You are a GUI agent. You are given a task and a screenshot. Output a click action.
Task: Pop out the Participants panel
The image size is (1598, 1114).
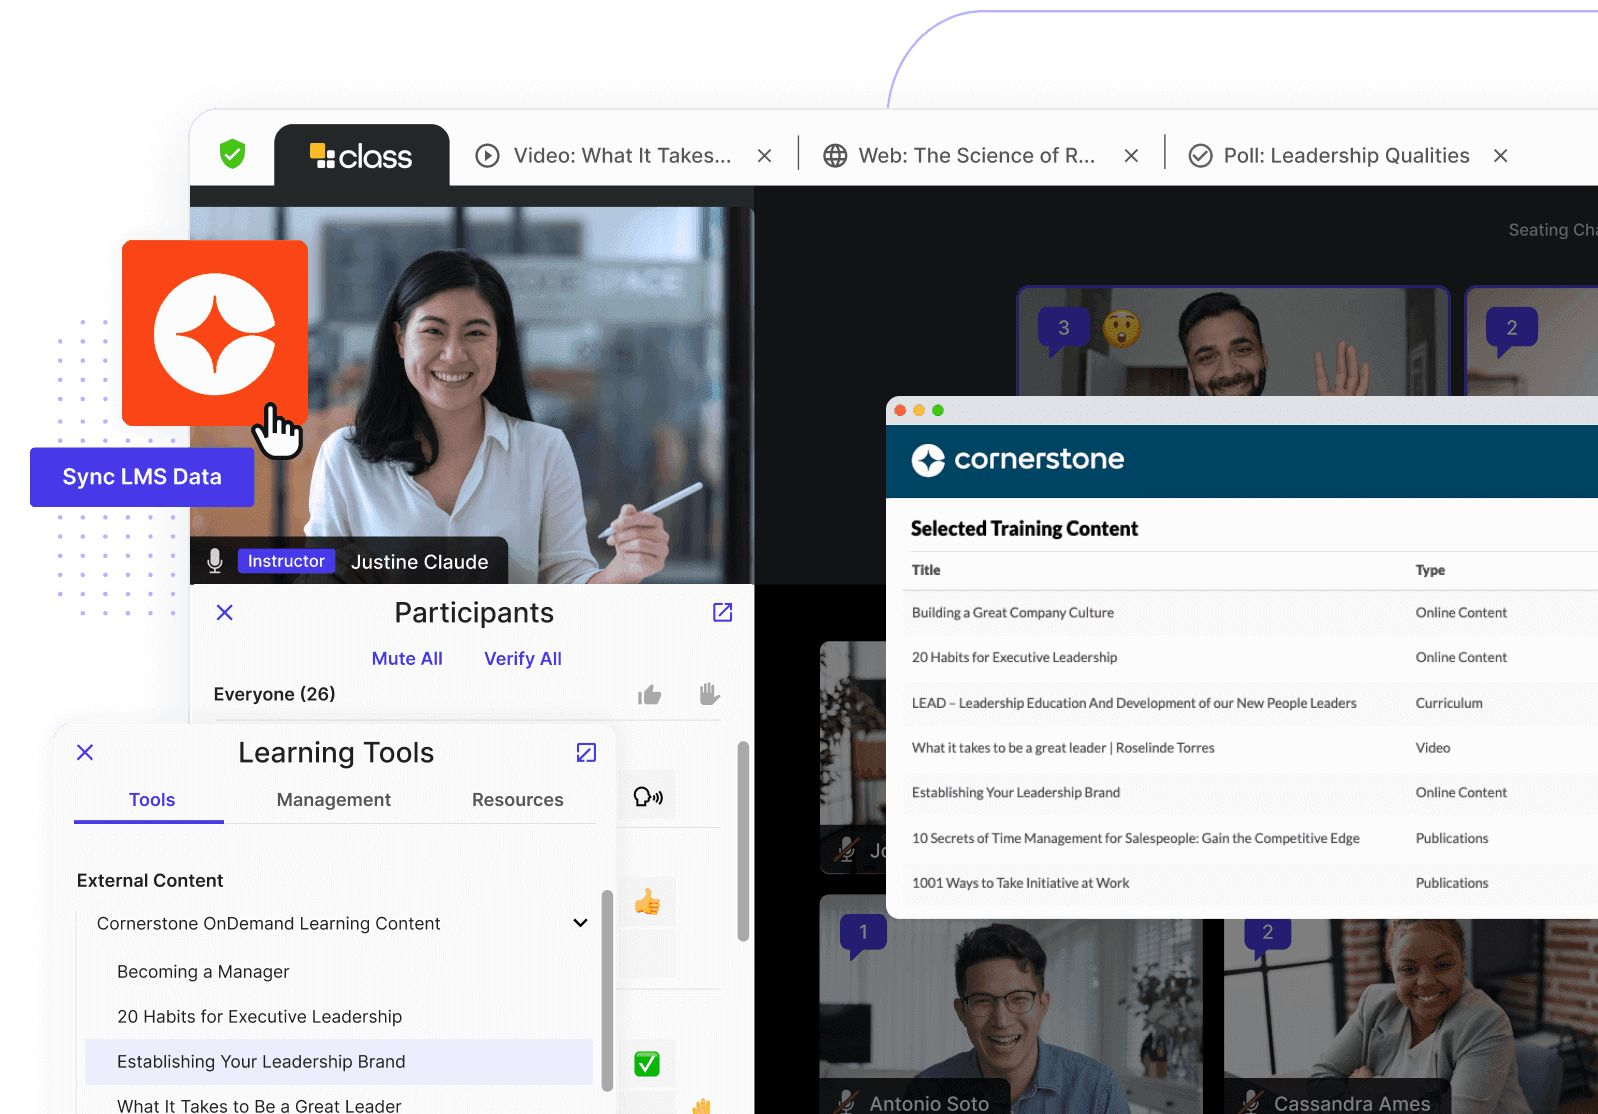pyautogui.click(x=723, y=613)
